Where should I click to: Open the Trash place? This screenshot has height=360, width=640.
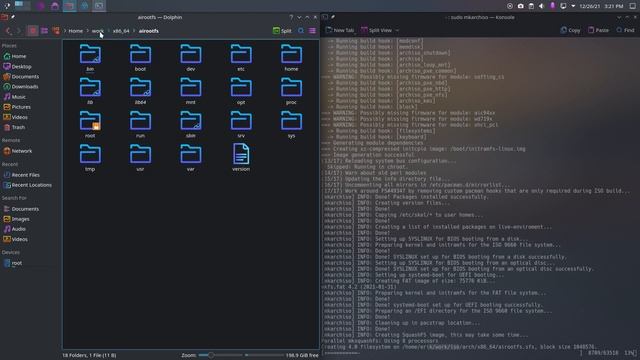tap(14, 127)
